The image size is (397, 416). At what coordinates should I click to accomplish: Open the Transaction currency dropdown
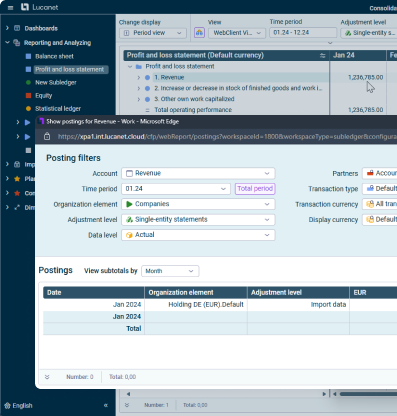point(380,204)
